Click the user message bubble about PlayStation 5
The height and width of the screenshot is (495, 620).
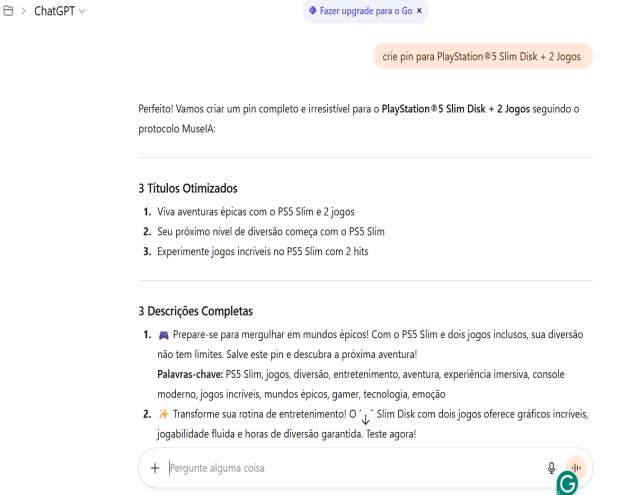pyautogui.click(x=482, y=57)
